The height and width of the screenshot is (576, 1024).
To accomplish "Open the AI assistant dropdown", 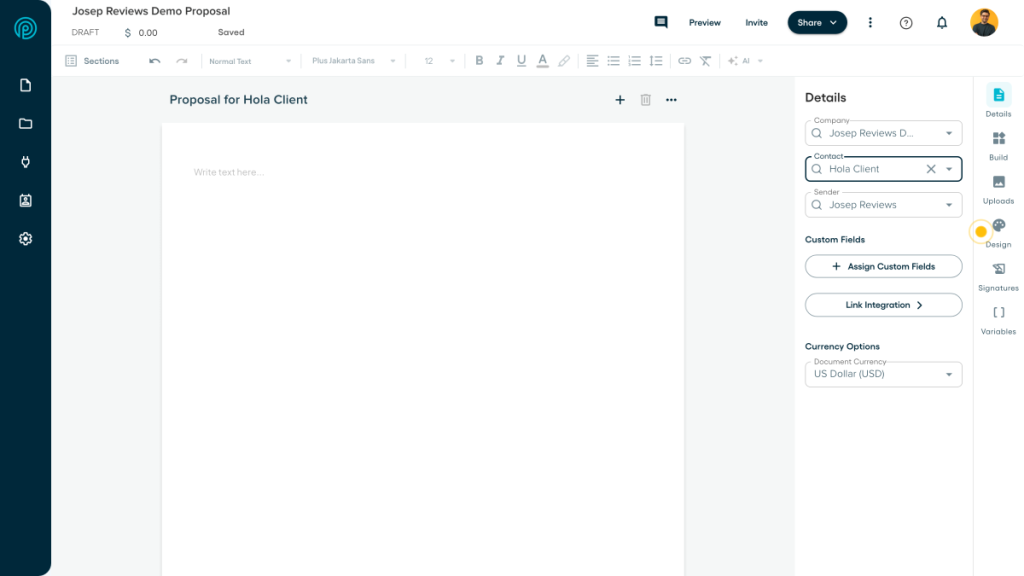I will pyautogui.click(x=745, y=61).
